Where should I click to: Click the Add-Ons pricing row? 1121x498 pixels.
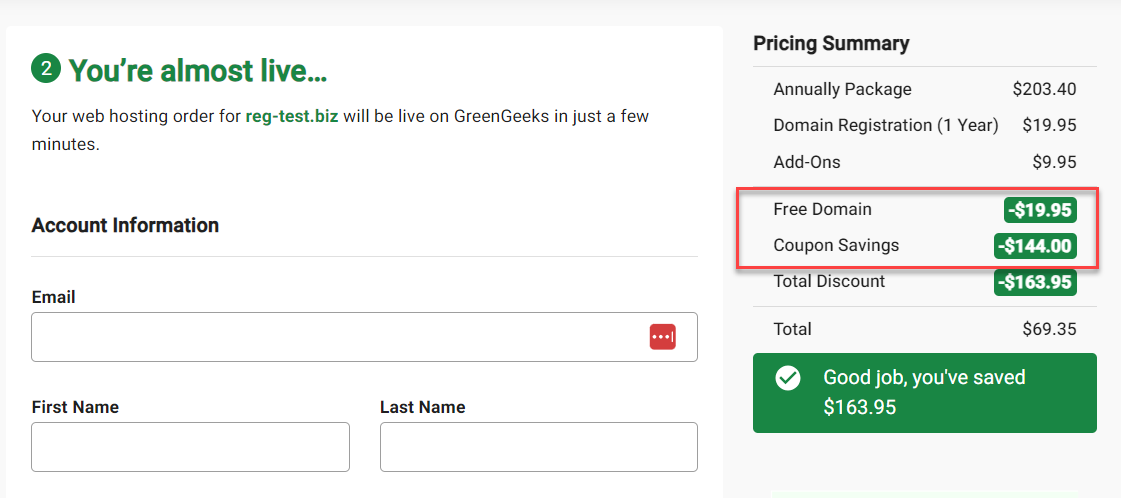[x=924, y=162]
